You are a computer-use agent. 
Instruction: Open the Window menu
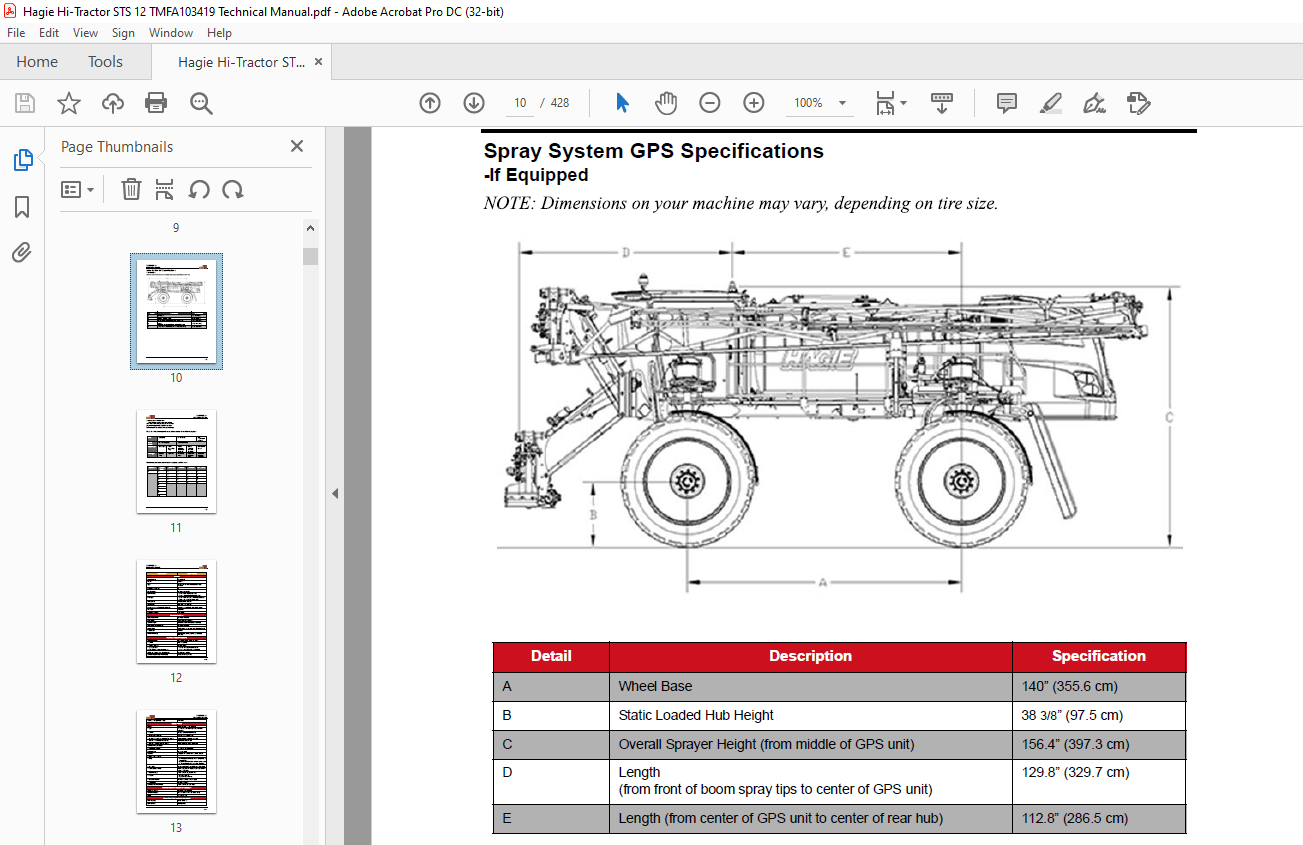171,33
